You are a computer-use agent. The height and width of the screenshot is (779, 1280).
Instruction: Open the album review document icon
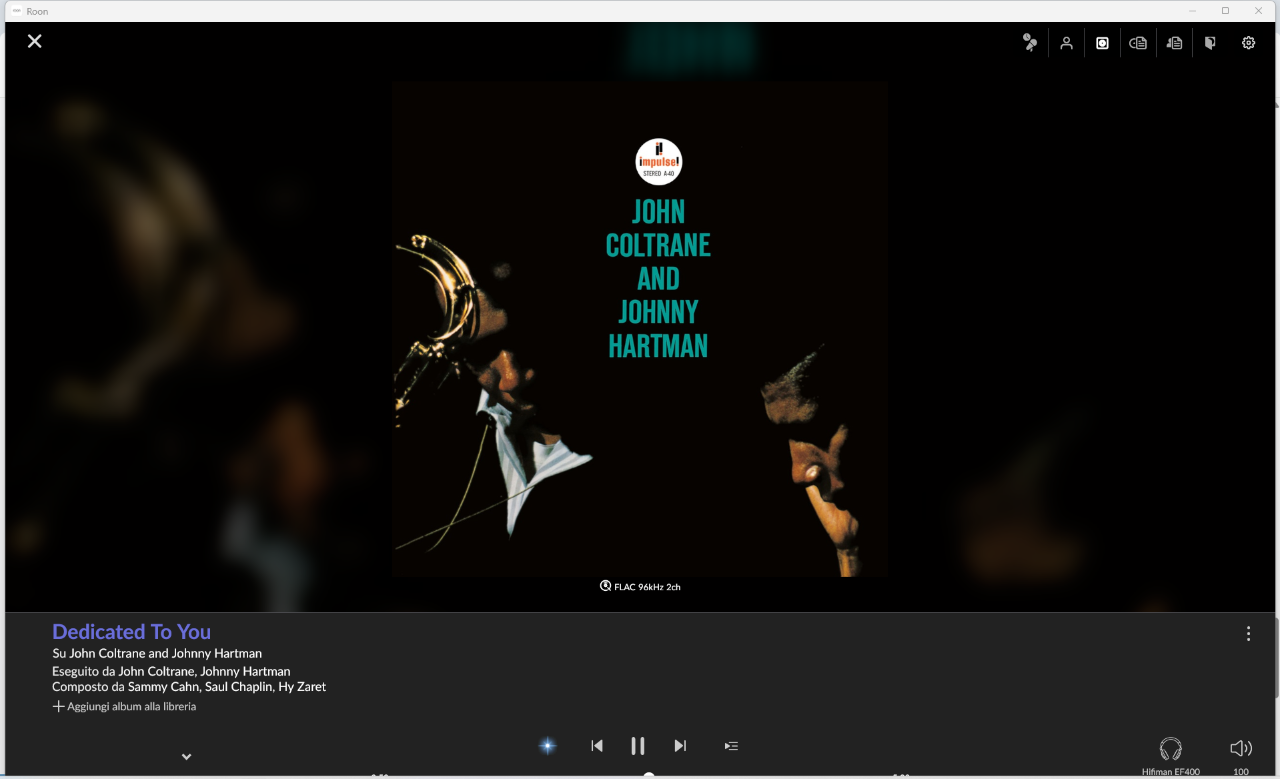(x=1138, y=43)
